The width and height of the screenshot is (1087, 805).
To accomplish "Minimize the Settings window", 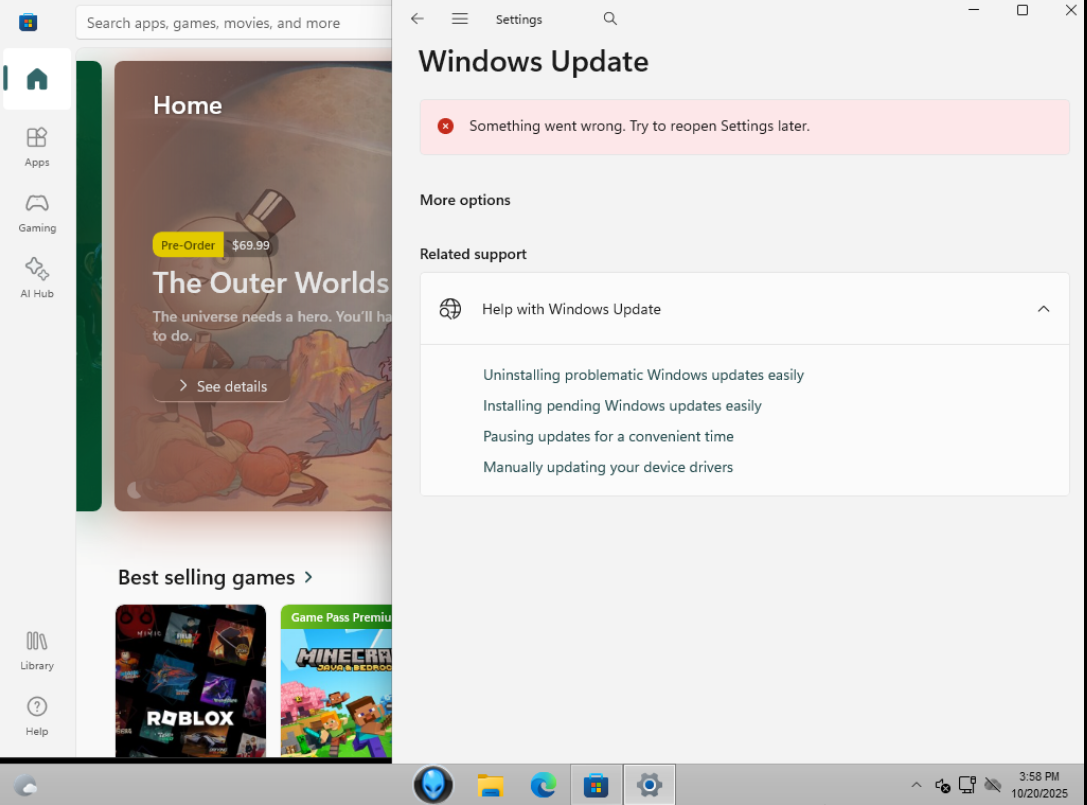I will 973,10.
